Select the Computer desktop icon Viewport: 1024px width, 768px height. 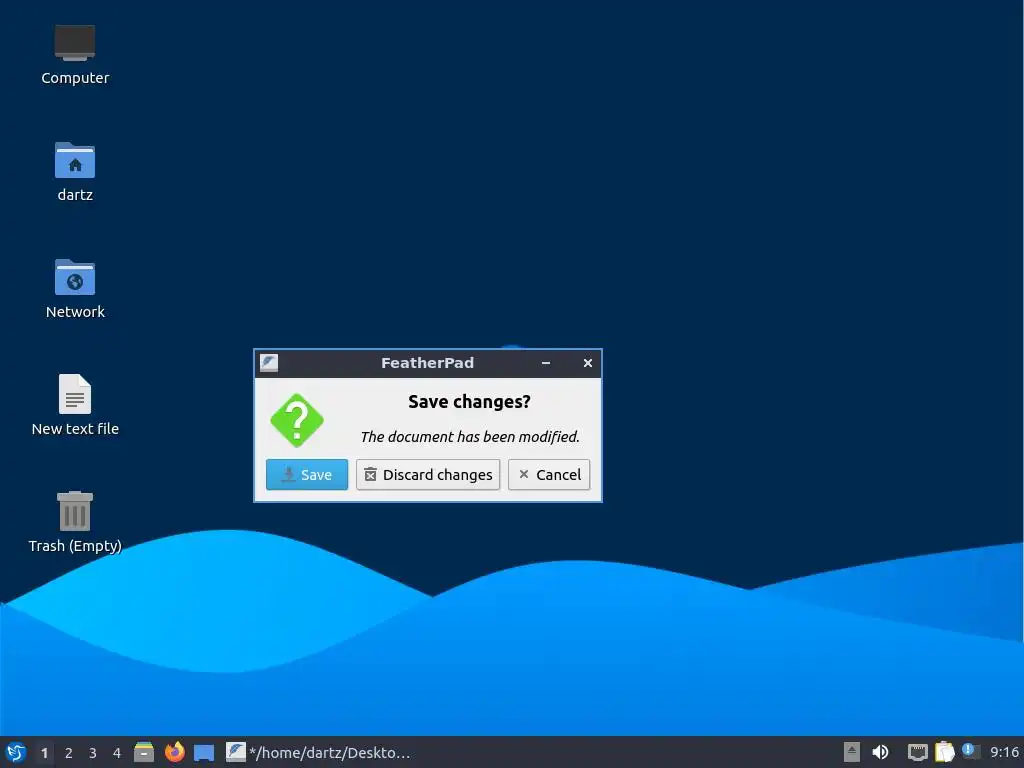point(75,55)
